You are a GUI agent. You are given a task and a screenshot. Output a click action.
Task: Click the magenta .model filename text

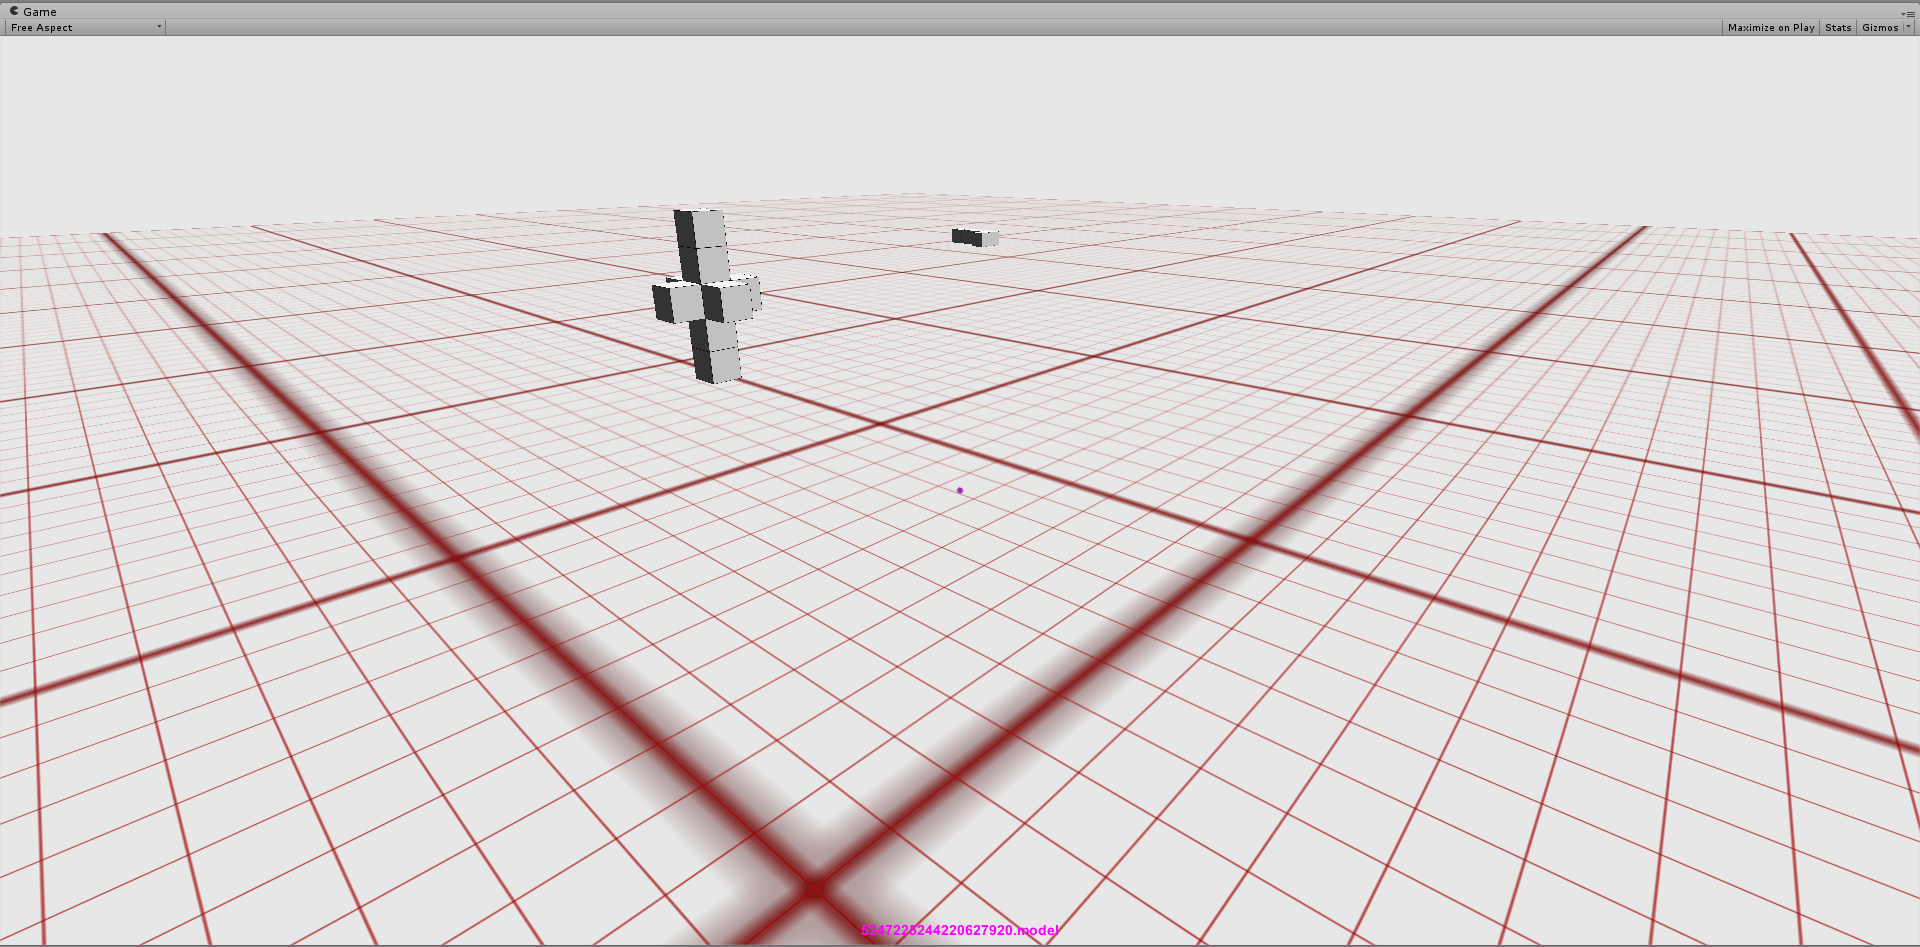[960, 930]
